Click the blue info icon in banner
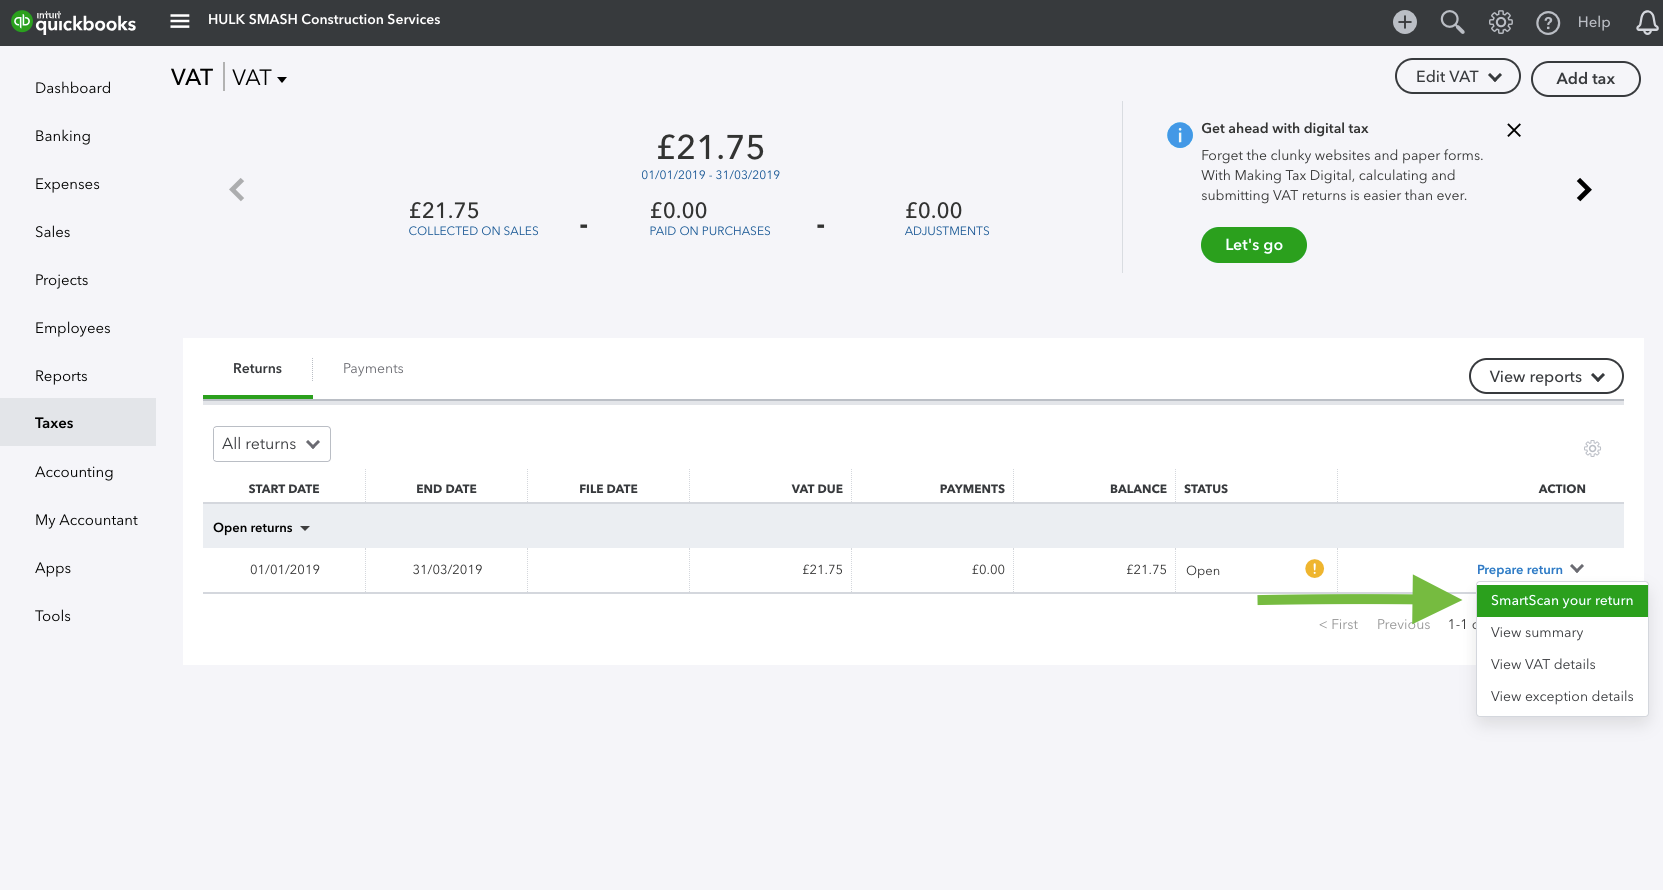 (1180, 135)
